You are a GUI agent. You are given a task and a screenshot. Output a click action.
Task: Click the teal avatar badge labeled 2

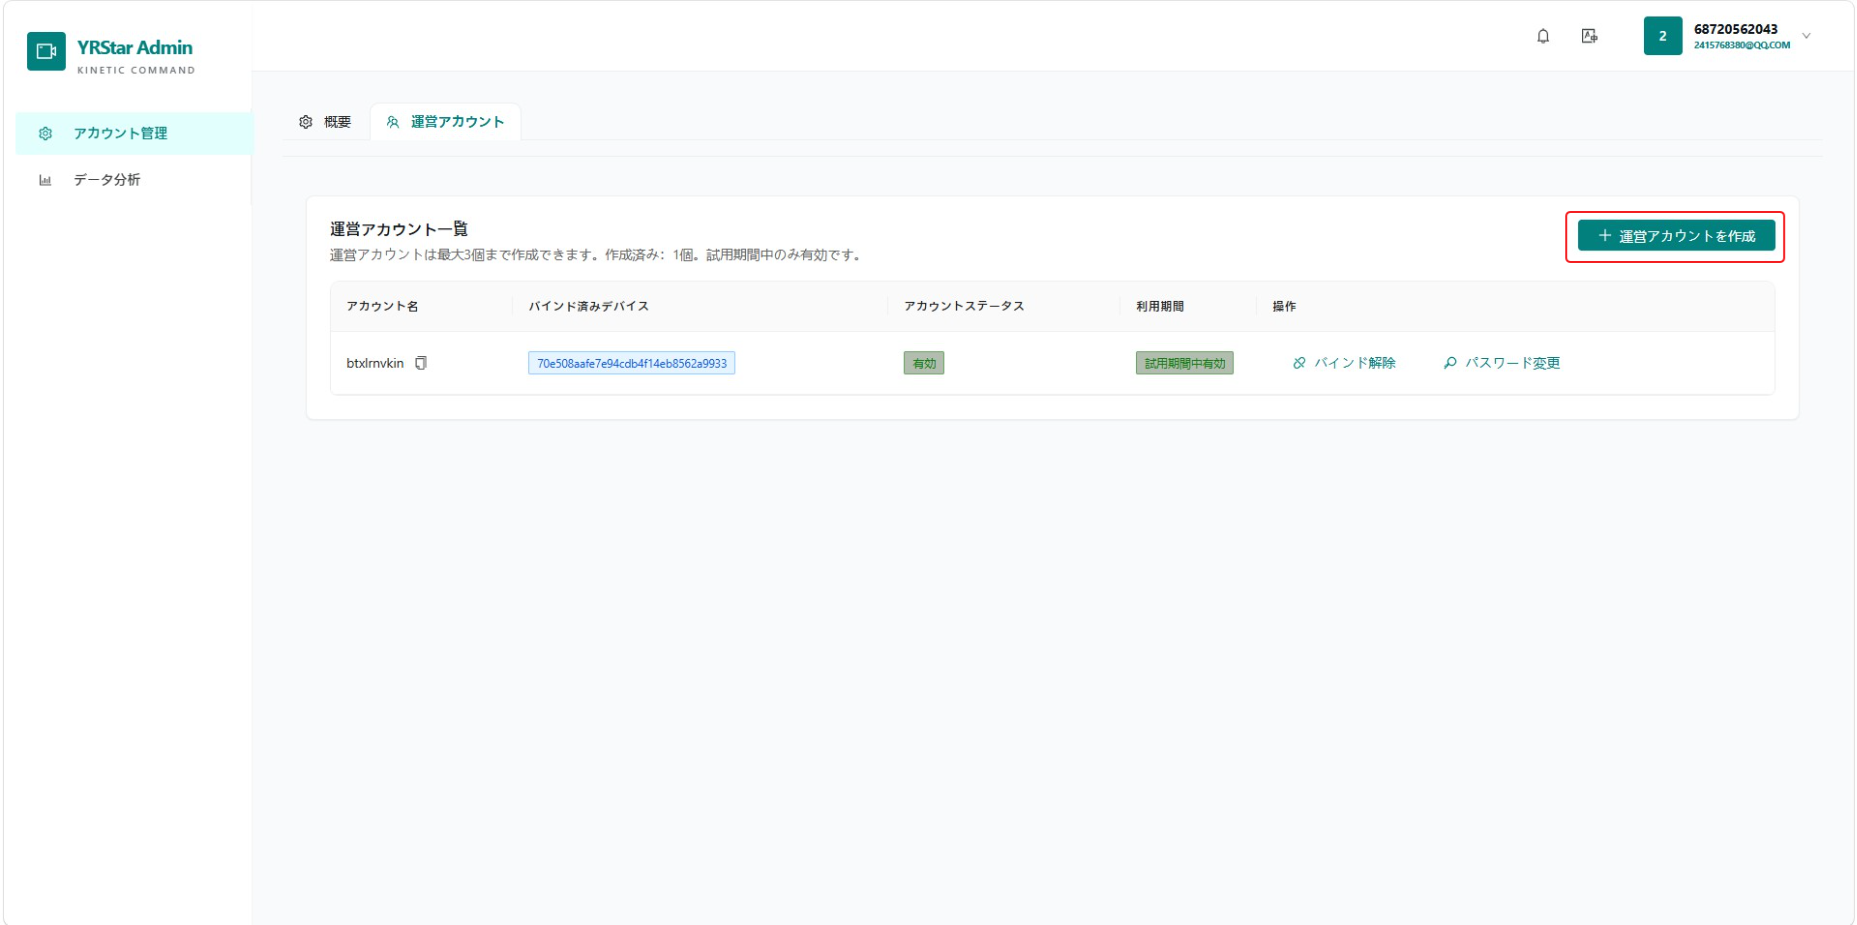(x=1663, y=36)
